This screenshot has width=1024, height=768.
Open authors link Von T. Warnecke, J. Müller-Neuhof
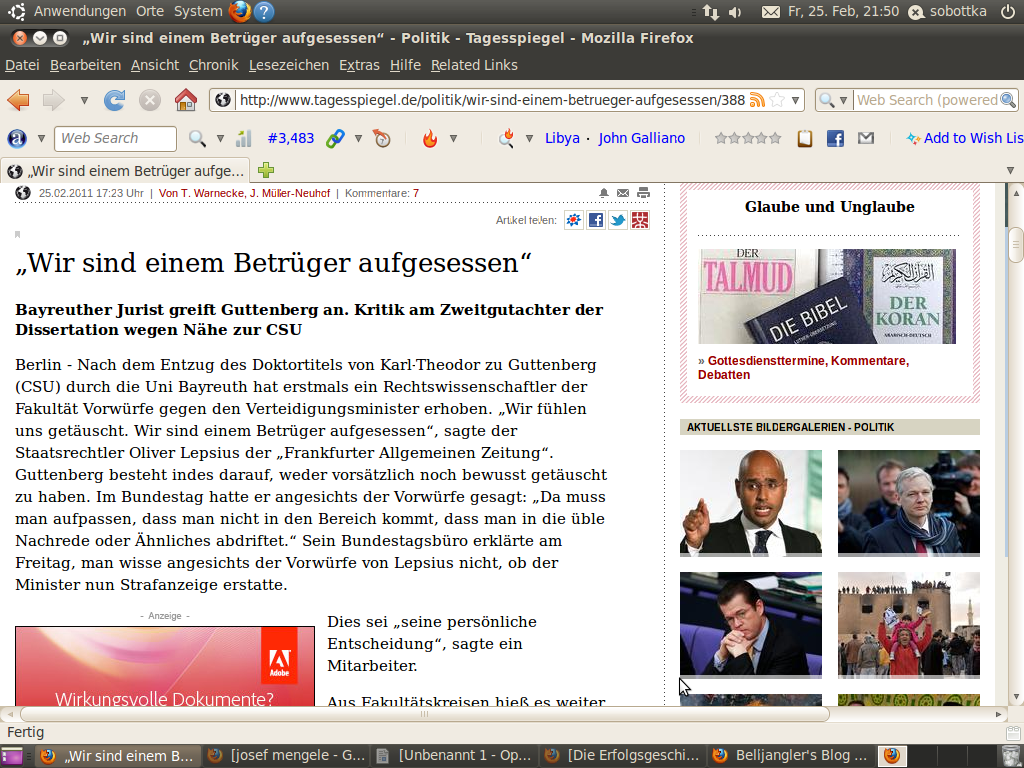point(244,193)
